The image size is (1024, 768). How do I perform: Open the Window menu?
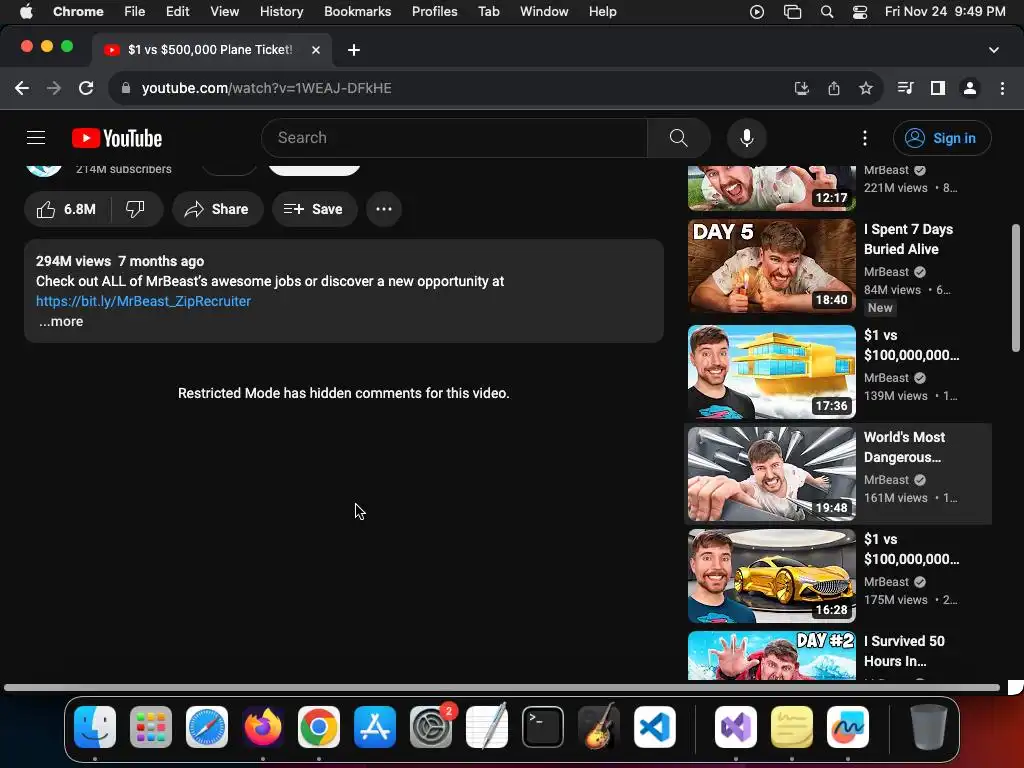[x=544, y=12]
